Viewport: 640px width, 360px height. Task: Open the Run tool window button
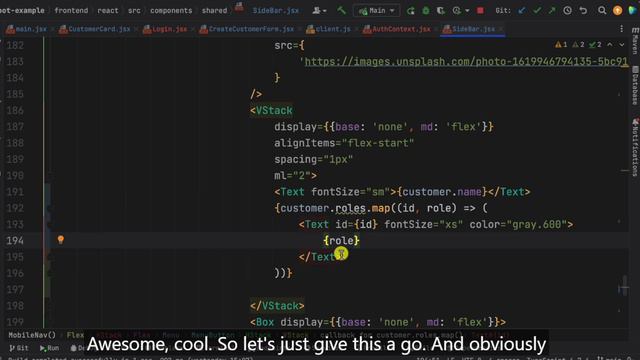point(49,348)
